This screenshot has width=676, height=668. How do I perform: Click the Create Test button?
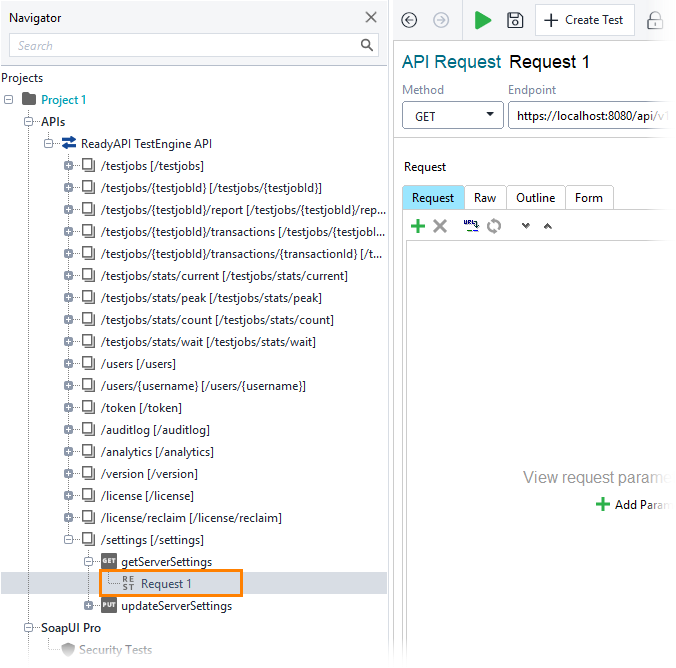[584, 20]
